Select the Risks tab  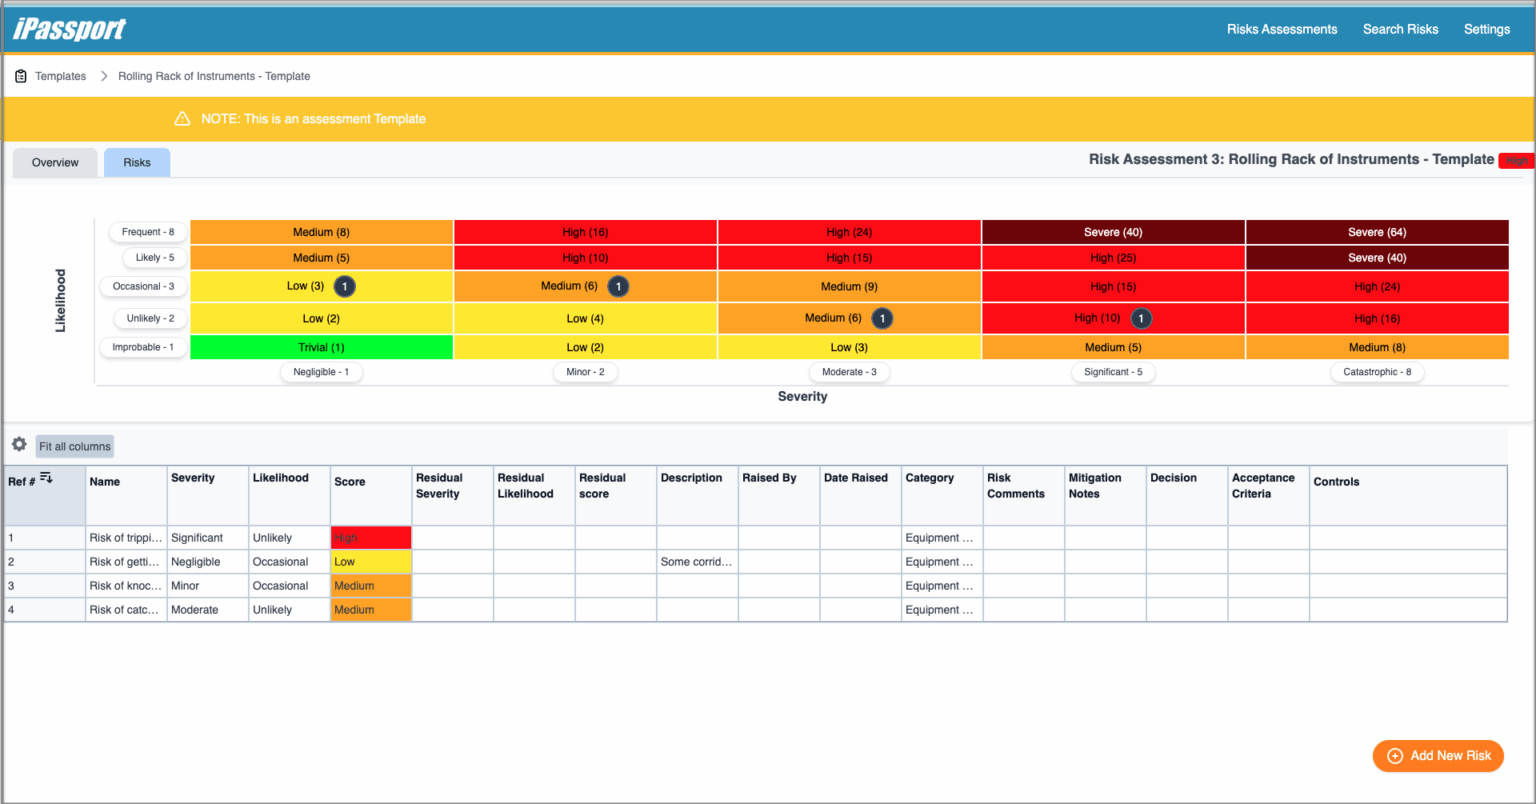click(136, 162)
